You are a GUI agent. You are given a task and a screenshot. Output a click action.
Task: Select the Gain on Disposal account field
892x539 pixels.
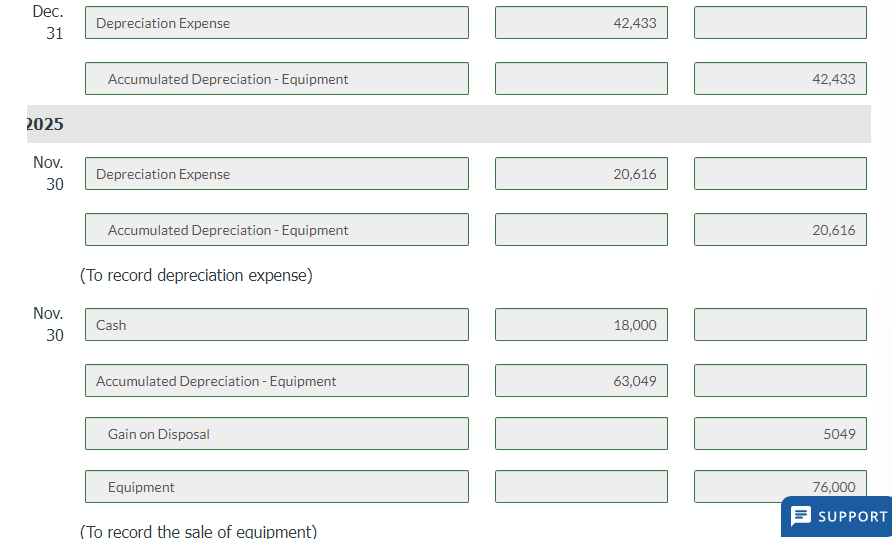pos(277,434)
